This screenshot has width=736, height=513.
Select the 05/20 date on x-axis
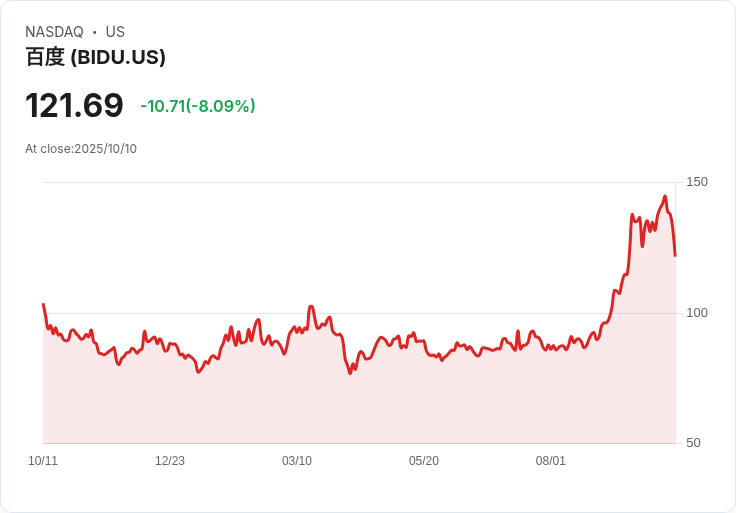coord(424,461)
